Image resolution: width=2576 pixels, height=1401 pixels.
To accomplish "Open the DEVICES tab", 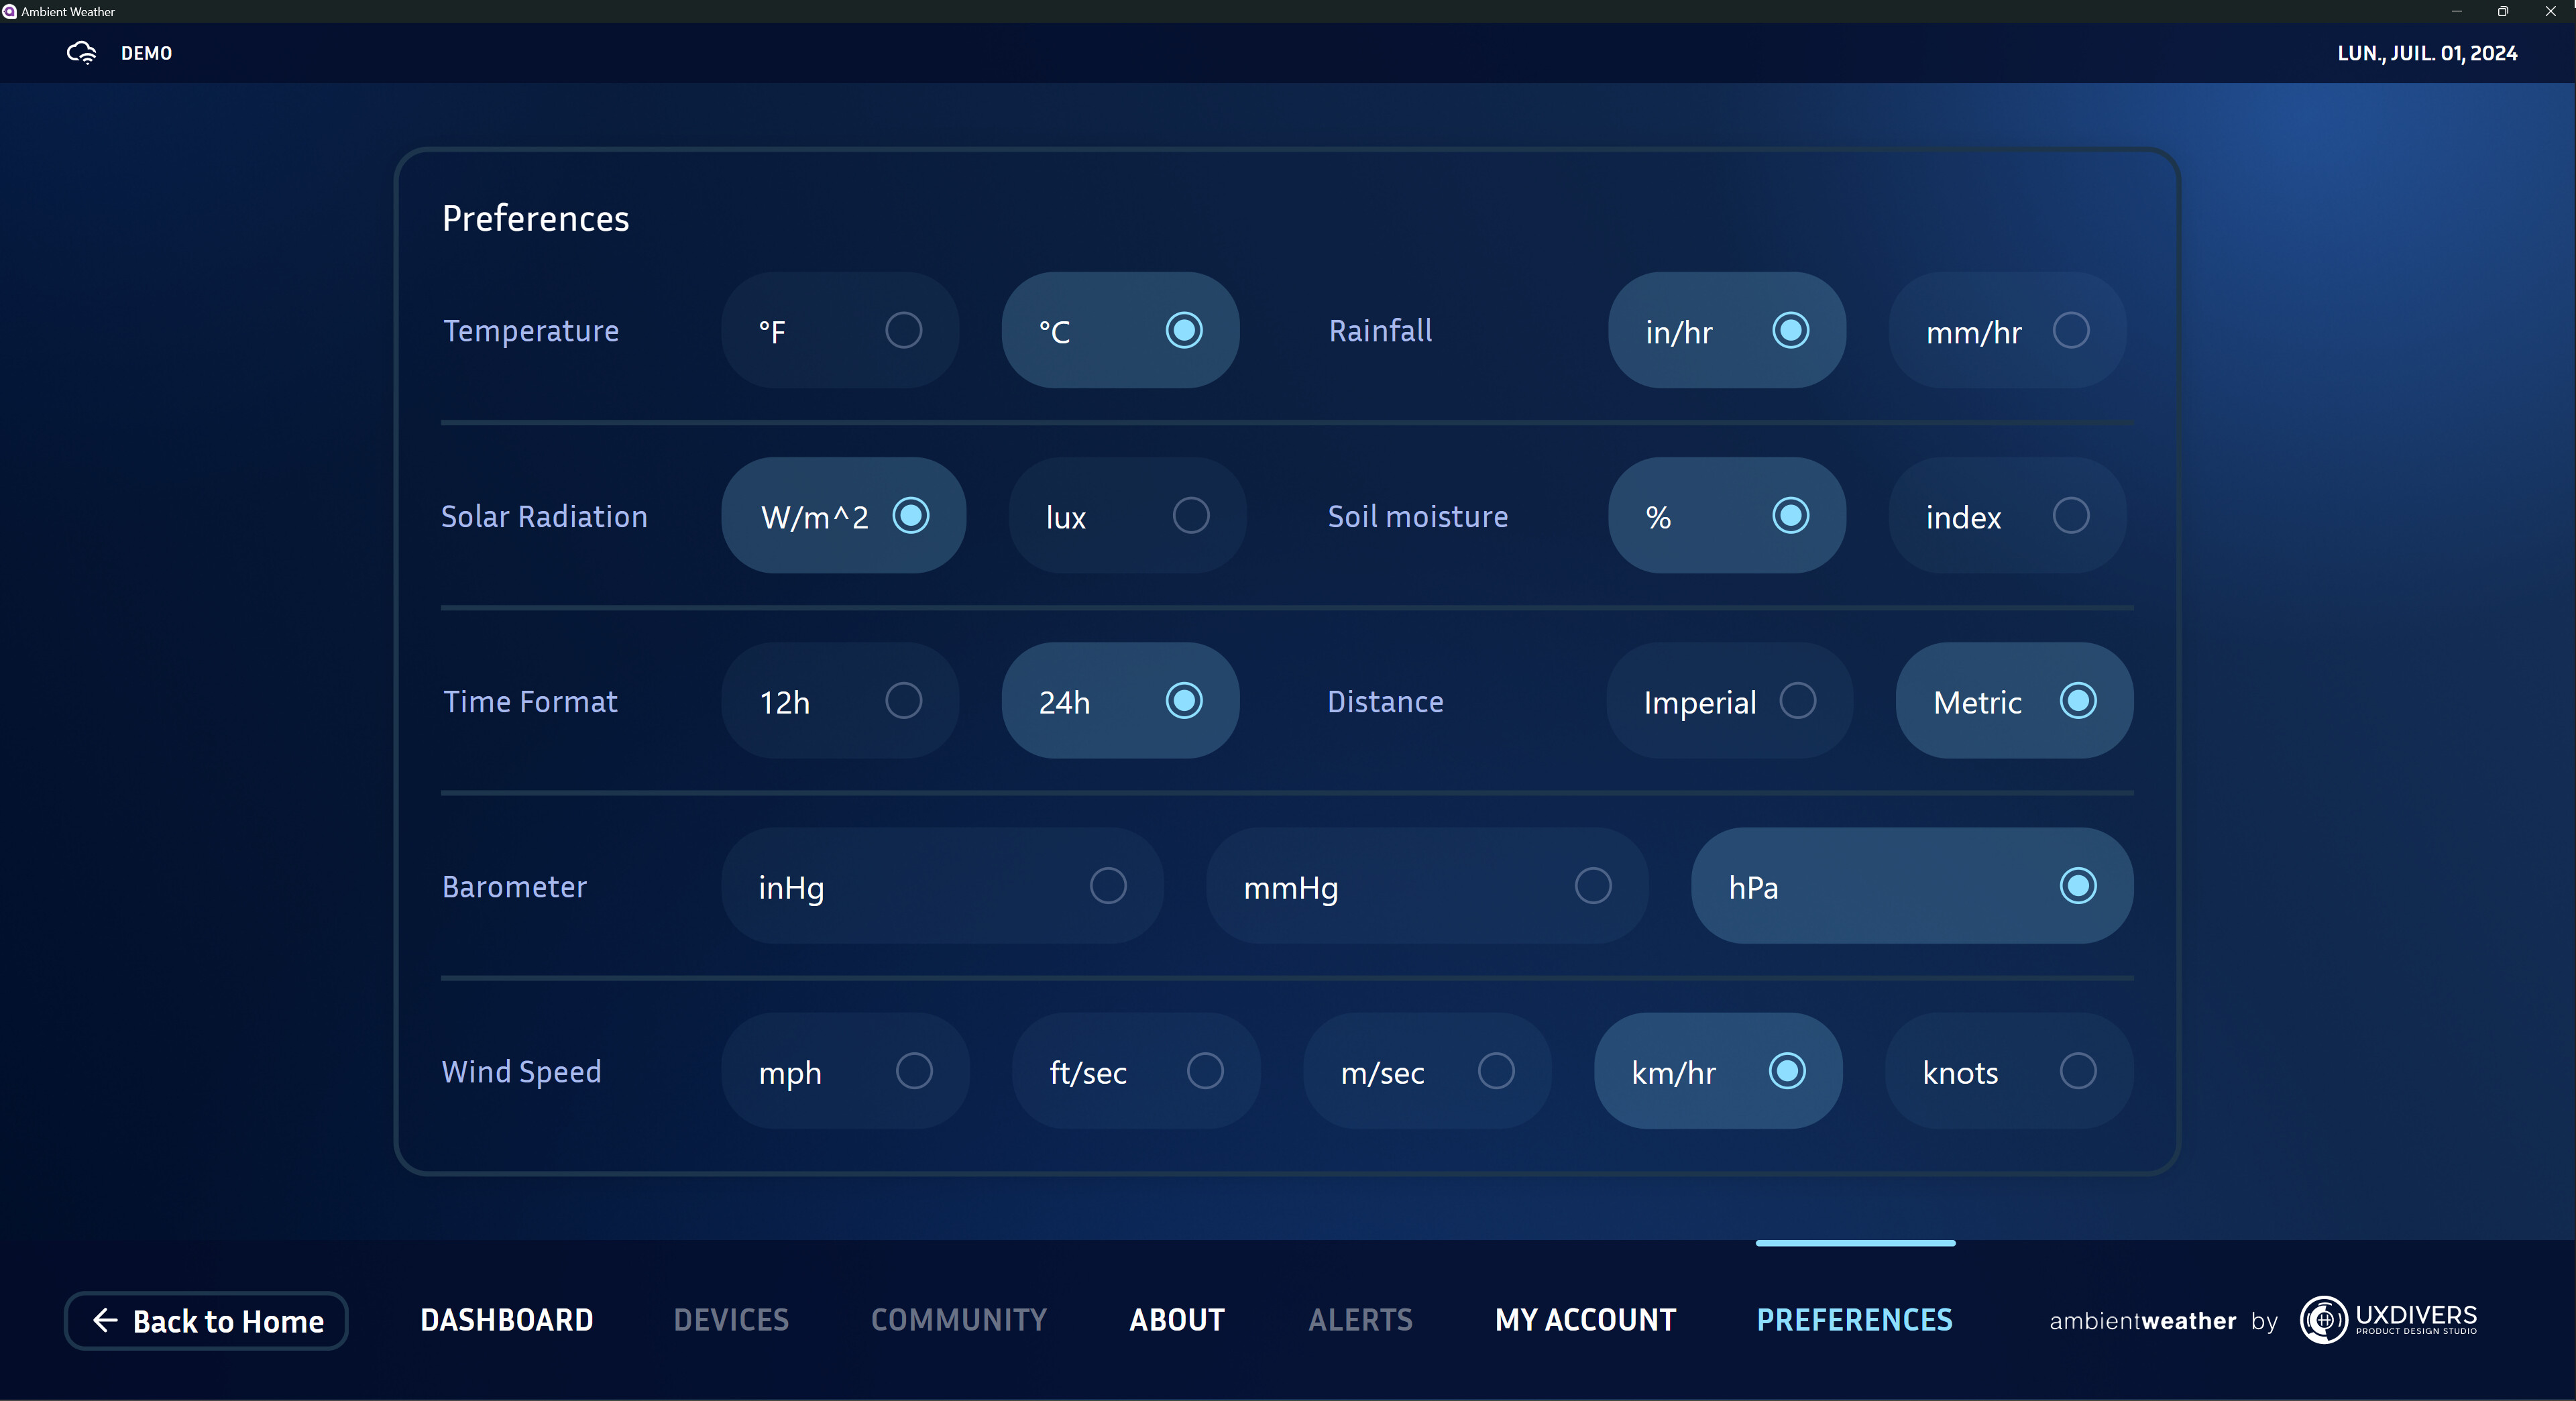I will point(731,1320).
